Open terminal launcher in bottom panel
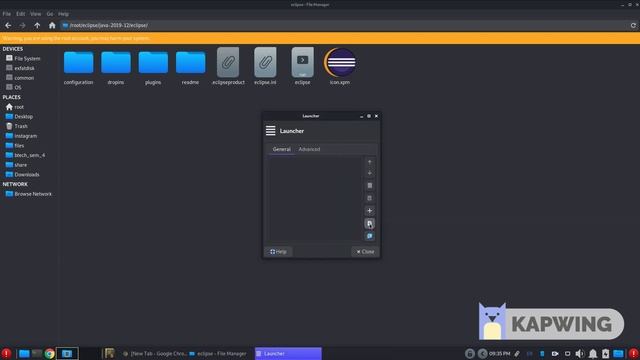The height and width of the screenshot is (360, 640). tap(37, 353)
